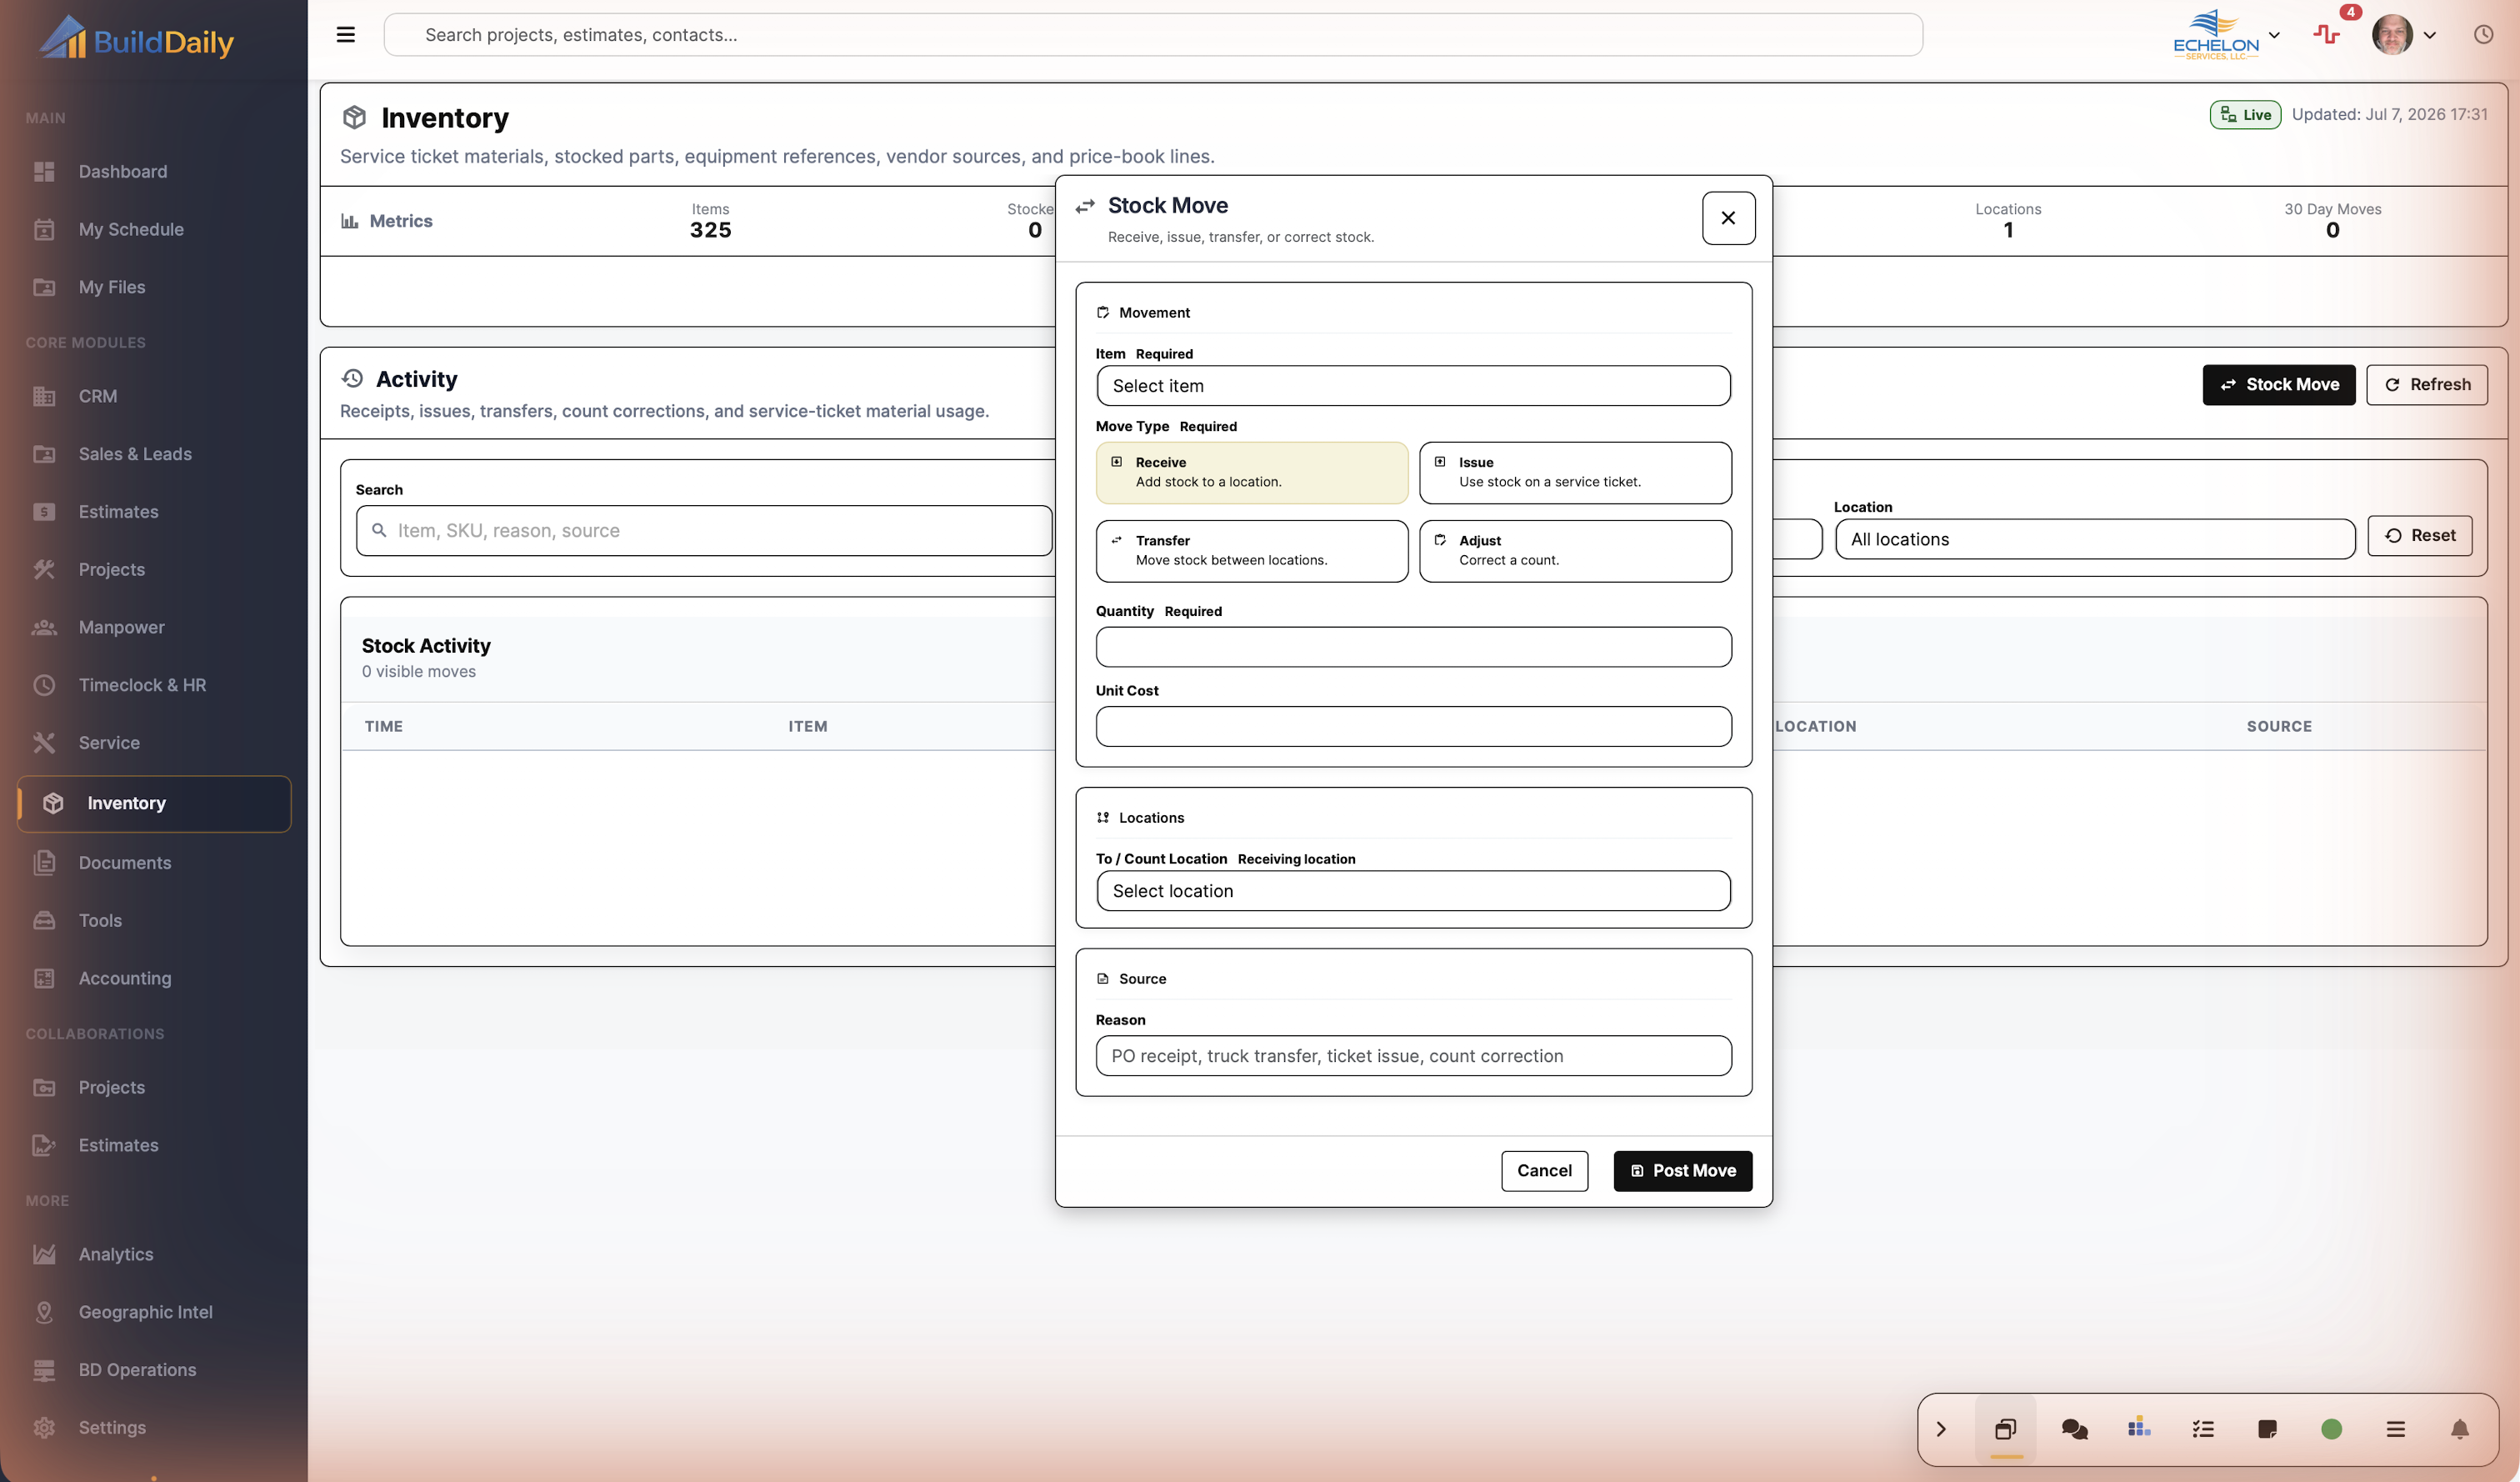
Task: Click the green status dot in dock
Action: click(x=2331, y=1429)
